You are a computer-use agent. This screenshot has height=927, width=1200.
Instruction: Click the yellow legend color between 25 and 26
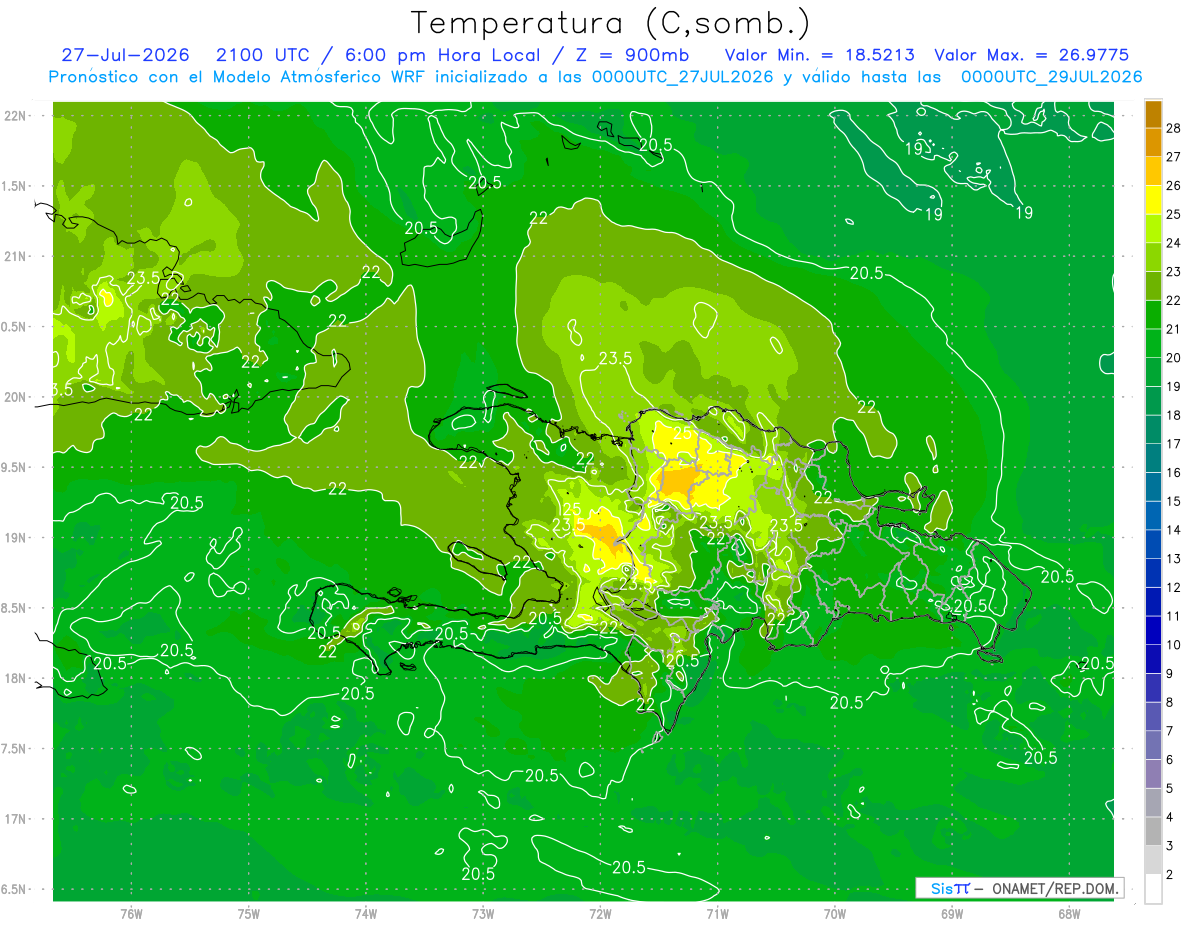point(1153,200)
